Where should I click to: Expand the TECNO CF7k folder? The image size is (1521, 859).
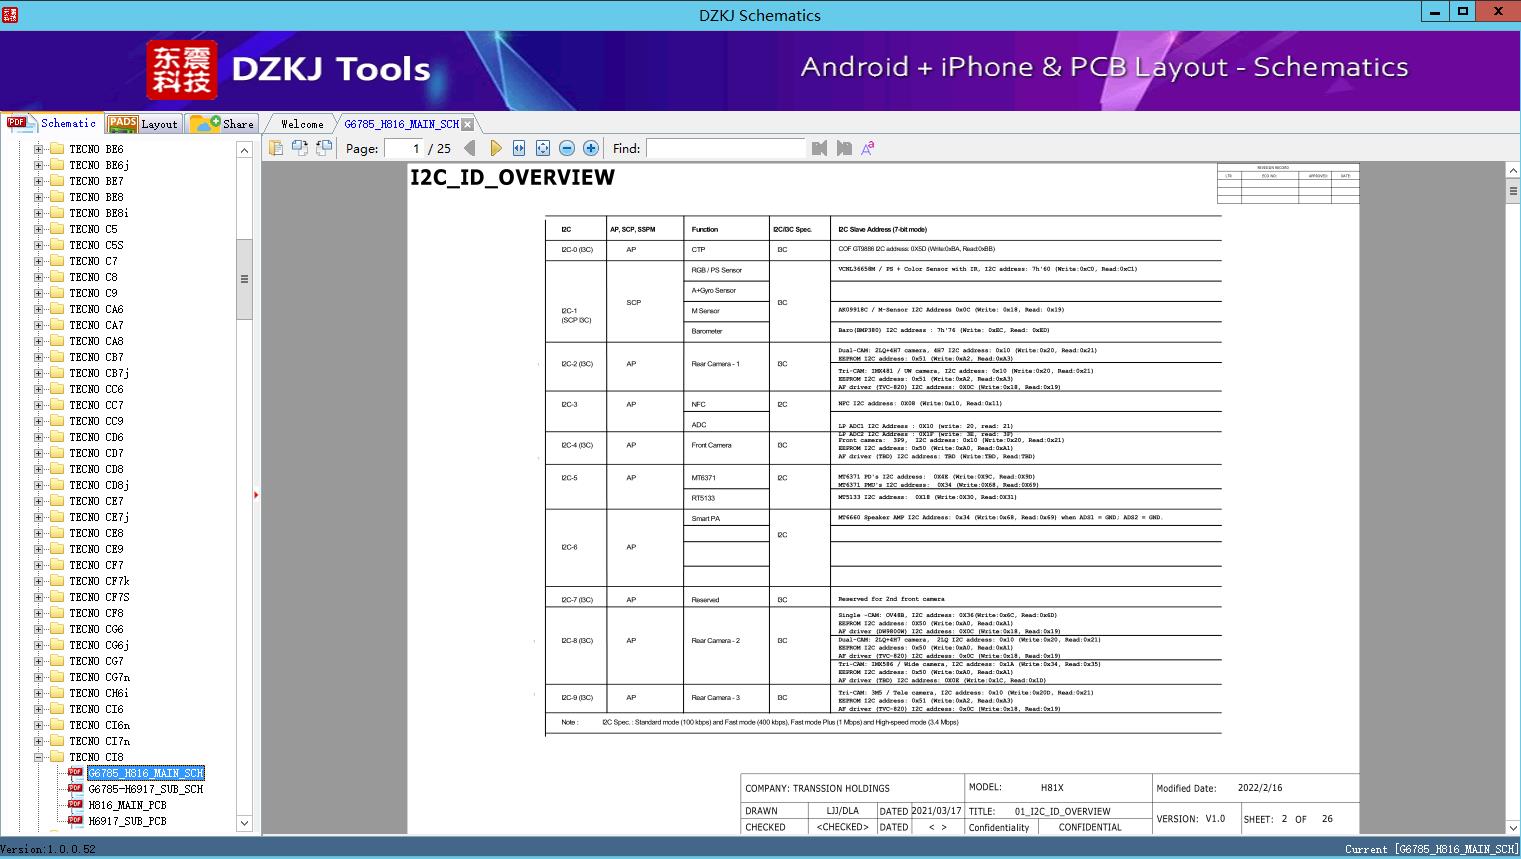click(x=39, y=581)
